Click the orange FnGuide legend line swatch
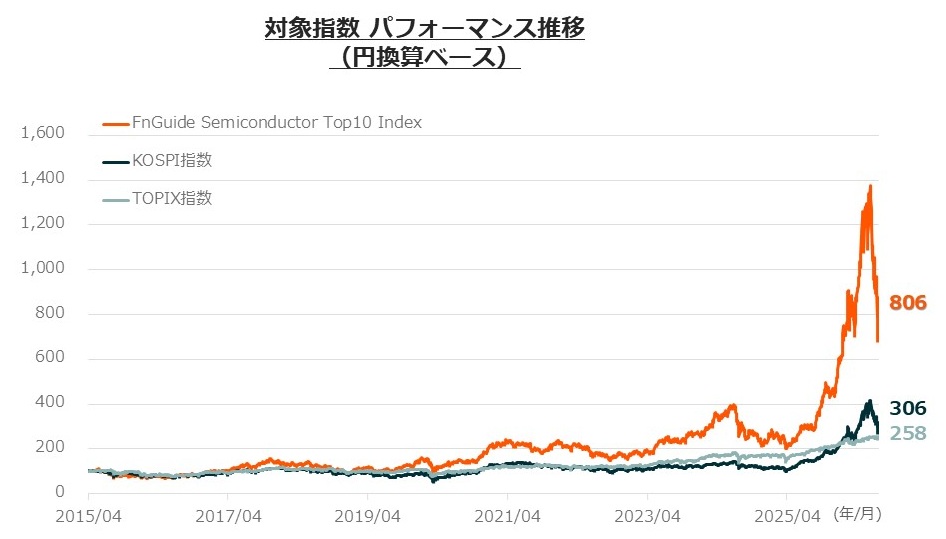This screenshot has height=539, width=946. tap(116, 124)
